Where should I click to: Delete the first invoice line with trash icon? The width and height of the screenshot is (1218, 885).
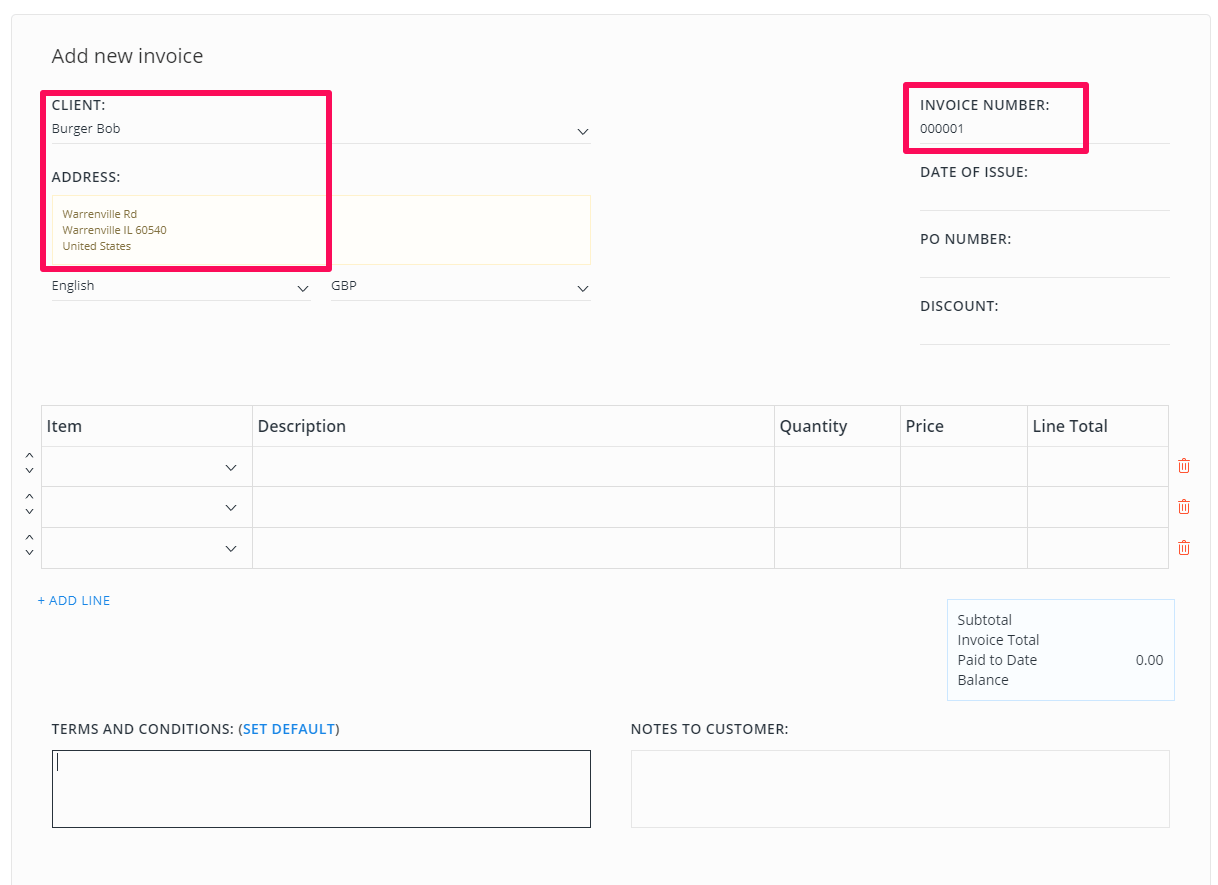coord(1184,466)
